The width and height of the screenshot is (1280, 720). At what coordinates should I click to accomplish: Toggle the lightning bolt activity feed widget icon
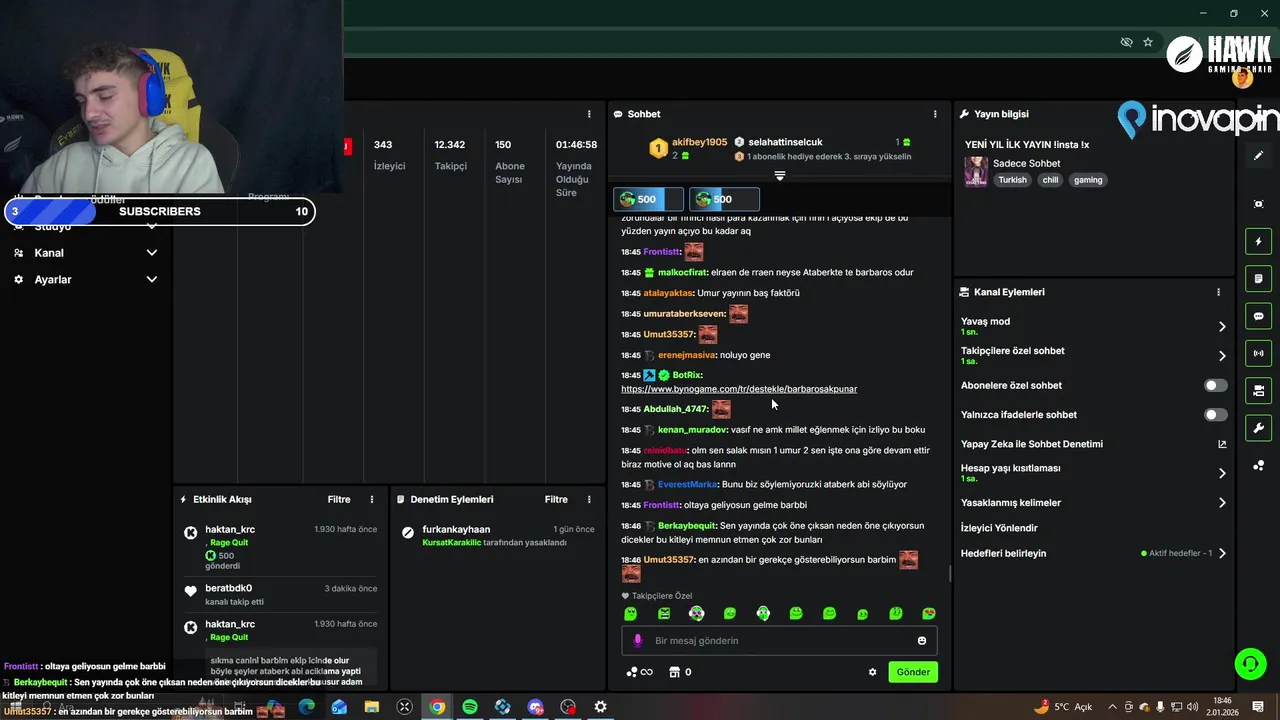click(1258, 242)
